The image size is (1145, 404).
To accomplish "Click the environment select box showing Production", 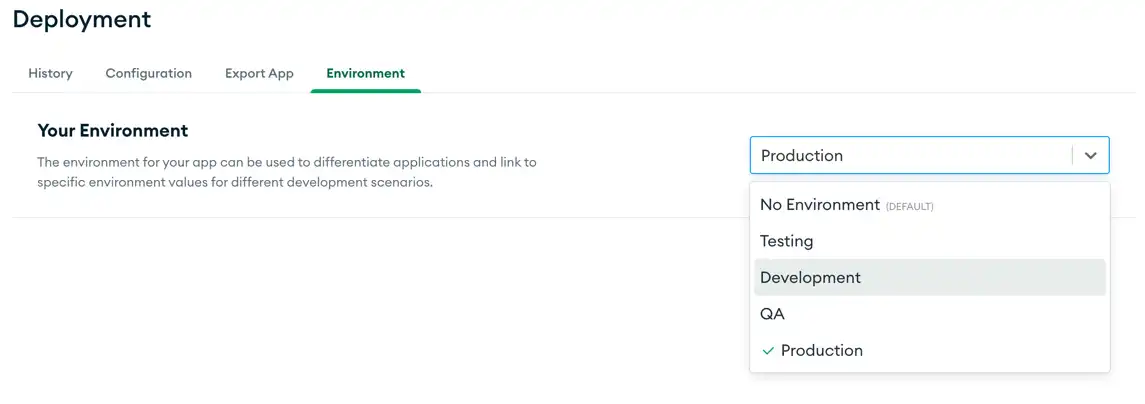I will pyautogui.click(x=910, y=156).
